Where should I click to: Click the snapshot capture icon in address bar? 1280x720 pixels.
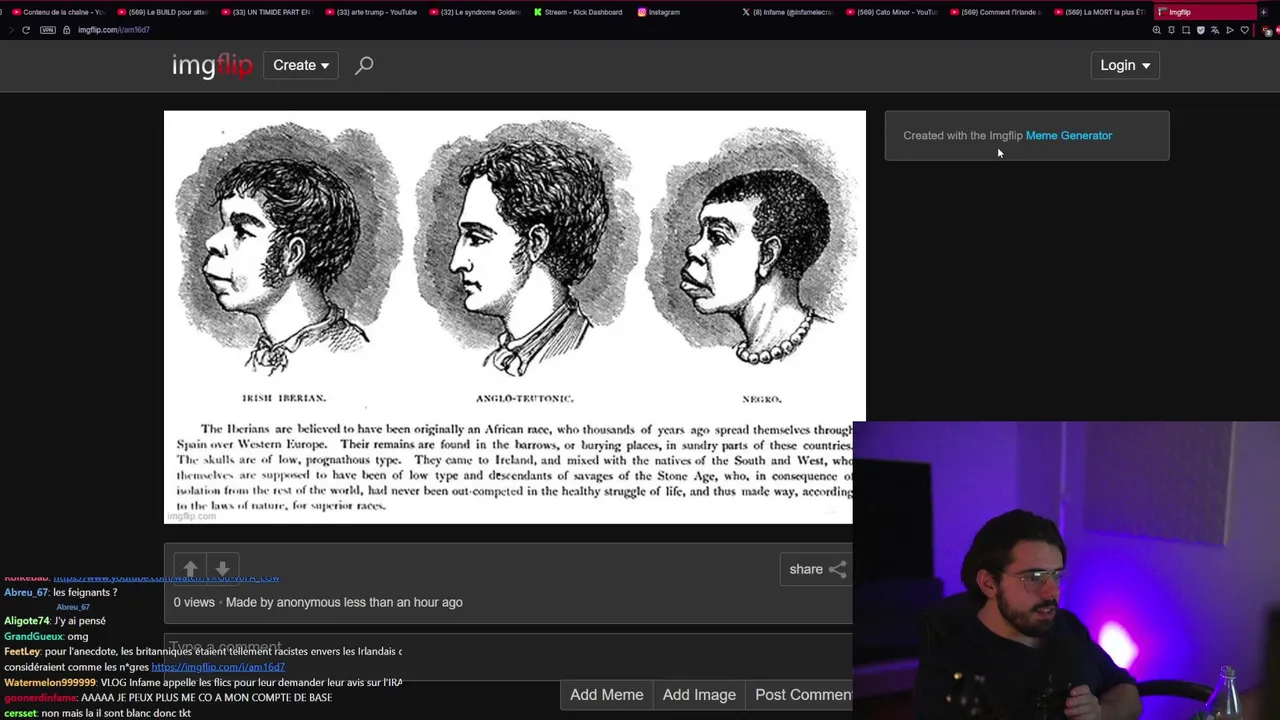pos(1186,30)
